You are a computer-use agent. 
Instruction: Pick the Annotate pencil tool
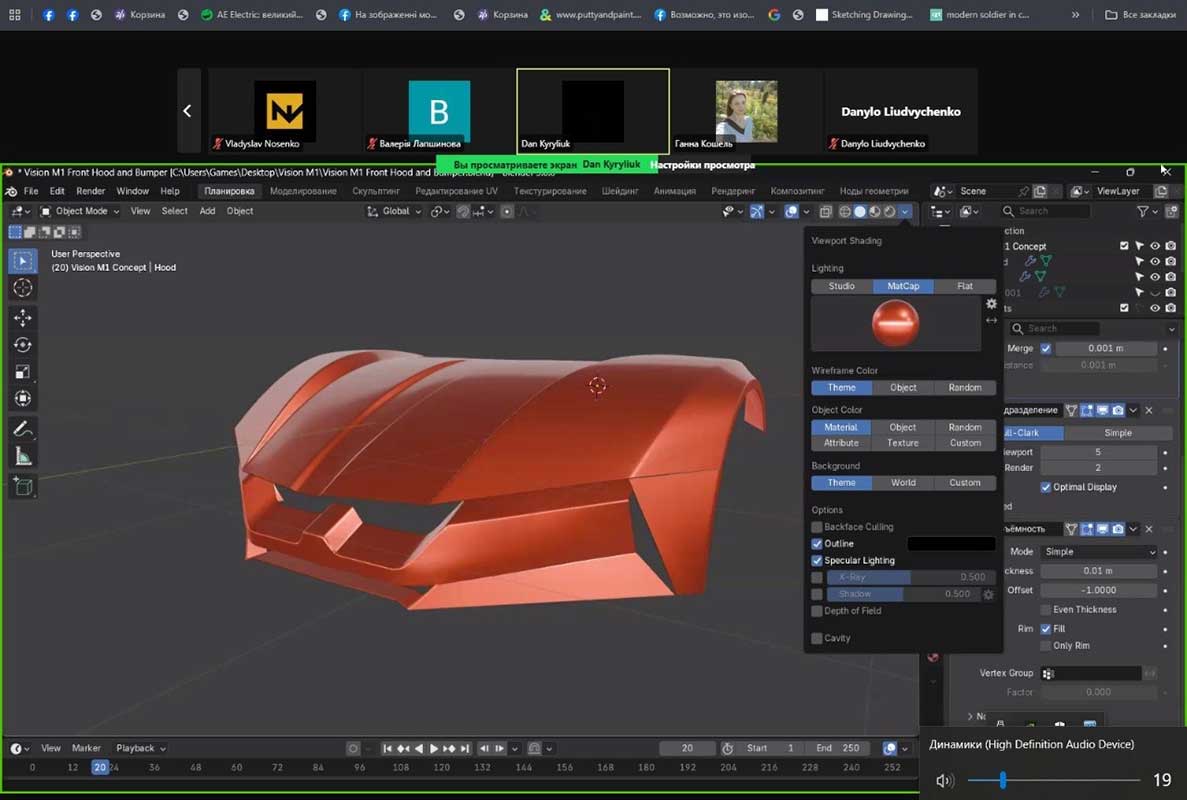(22, 429)
